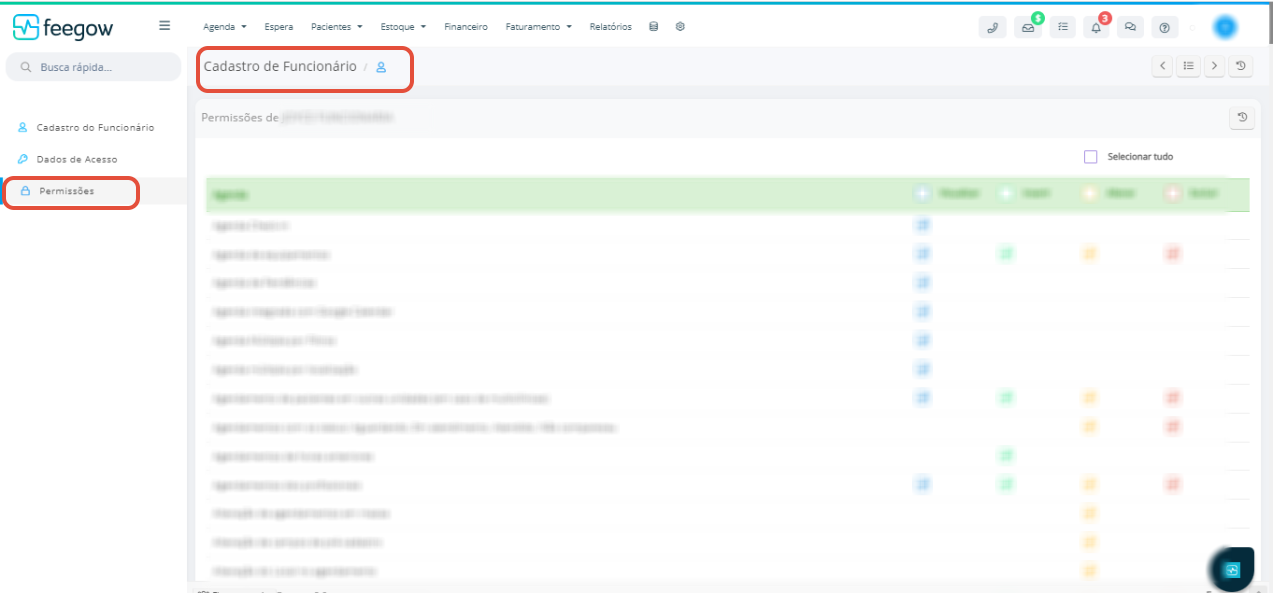Open the history icon in the Permissões panel
Viewport: 1273px width, 593px height.
1241,118
